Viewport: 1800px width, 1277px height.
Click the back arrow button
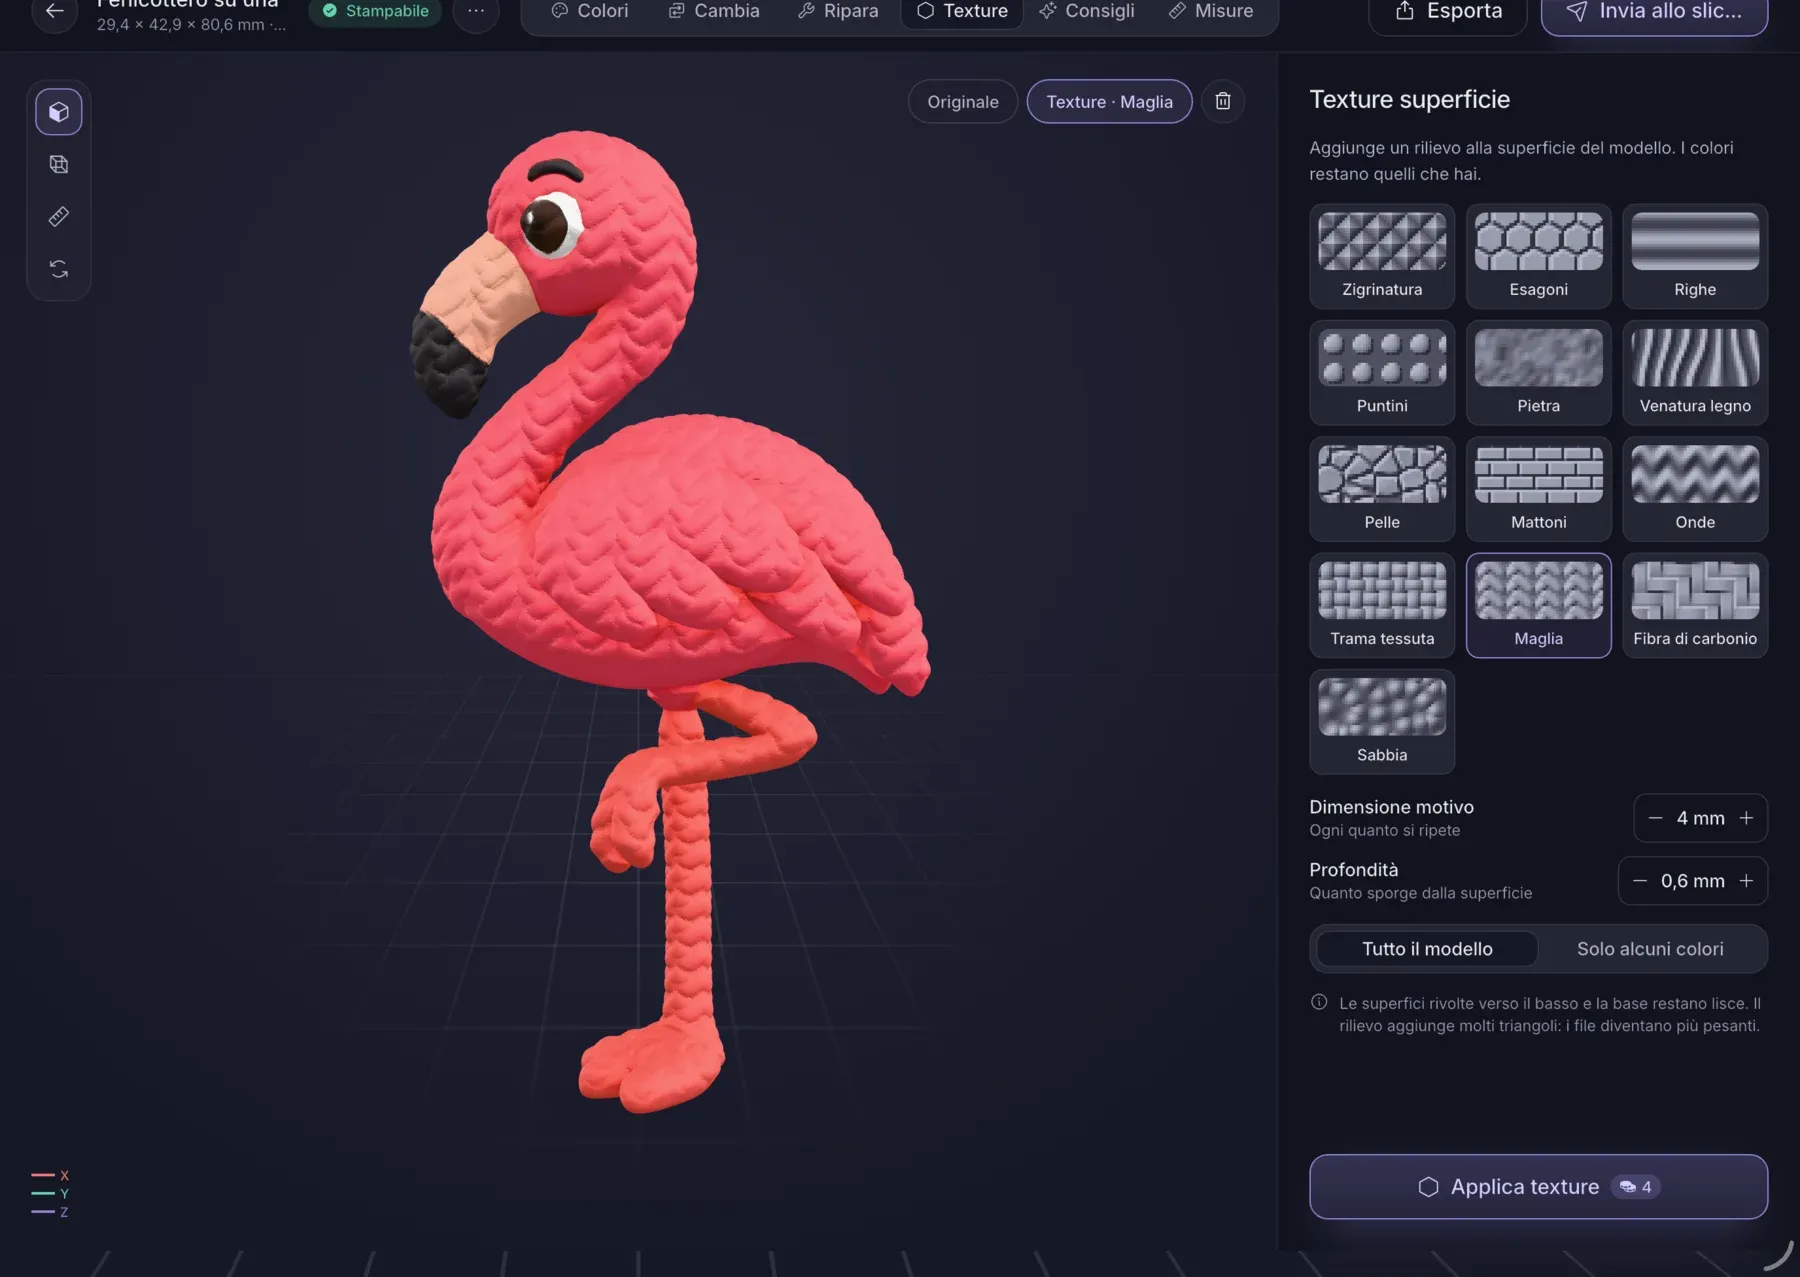point(55,11)
